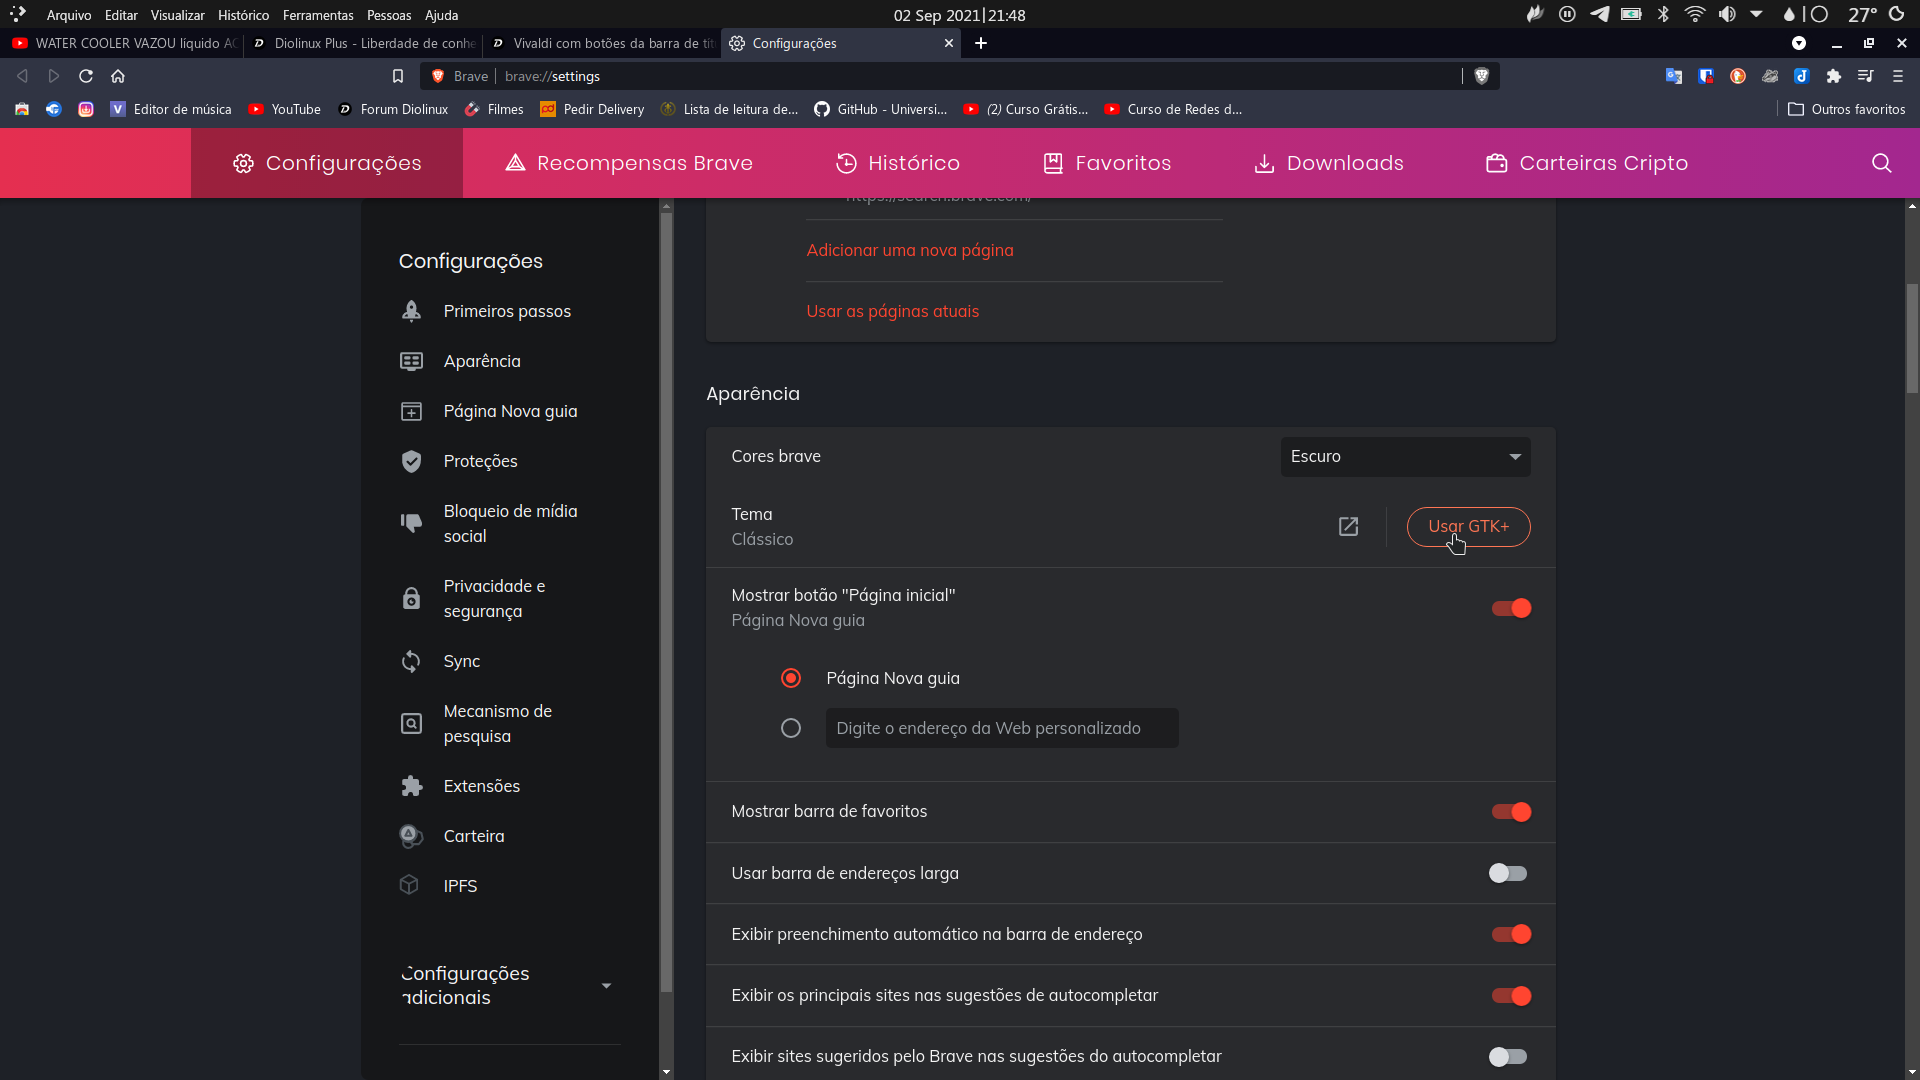Click the back navigation arrow
This screenshot has height=1080, width=1920.
(22, 76)
